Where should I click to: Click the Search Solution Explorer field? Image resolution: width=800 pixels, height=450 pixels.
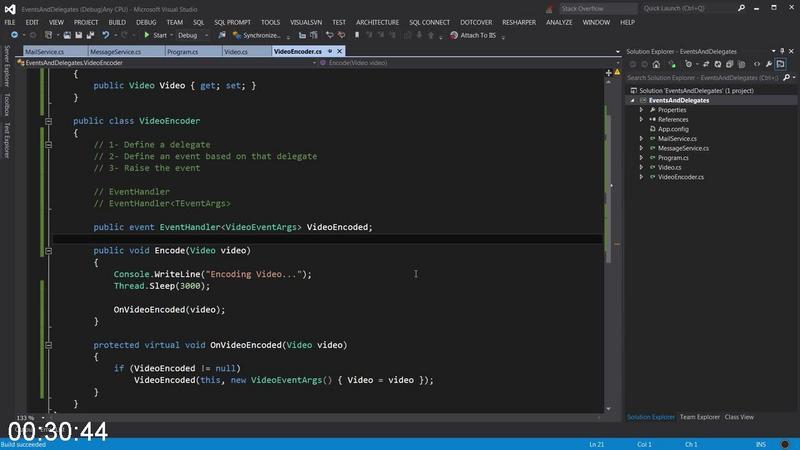click(x=703, y=78)
